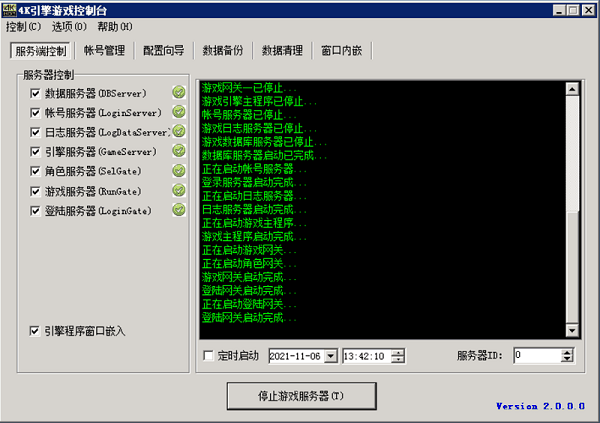The height and width of the screenshot is (423, 600).
Task: Increase the time value with up spinner
Action: click(x=399, y=351)
